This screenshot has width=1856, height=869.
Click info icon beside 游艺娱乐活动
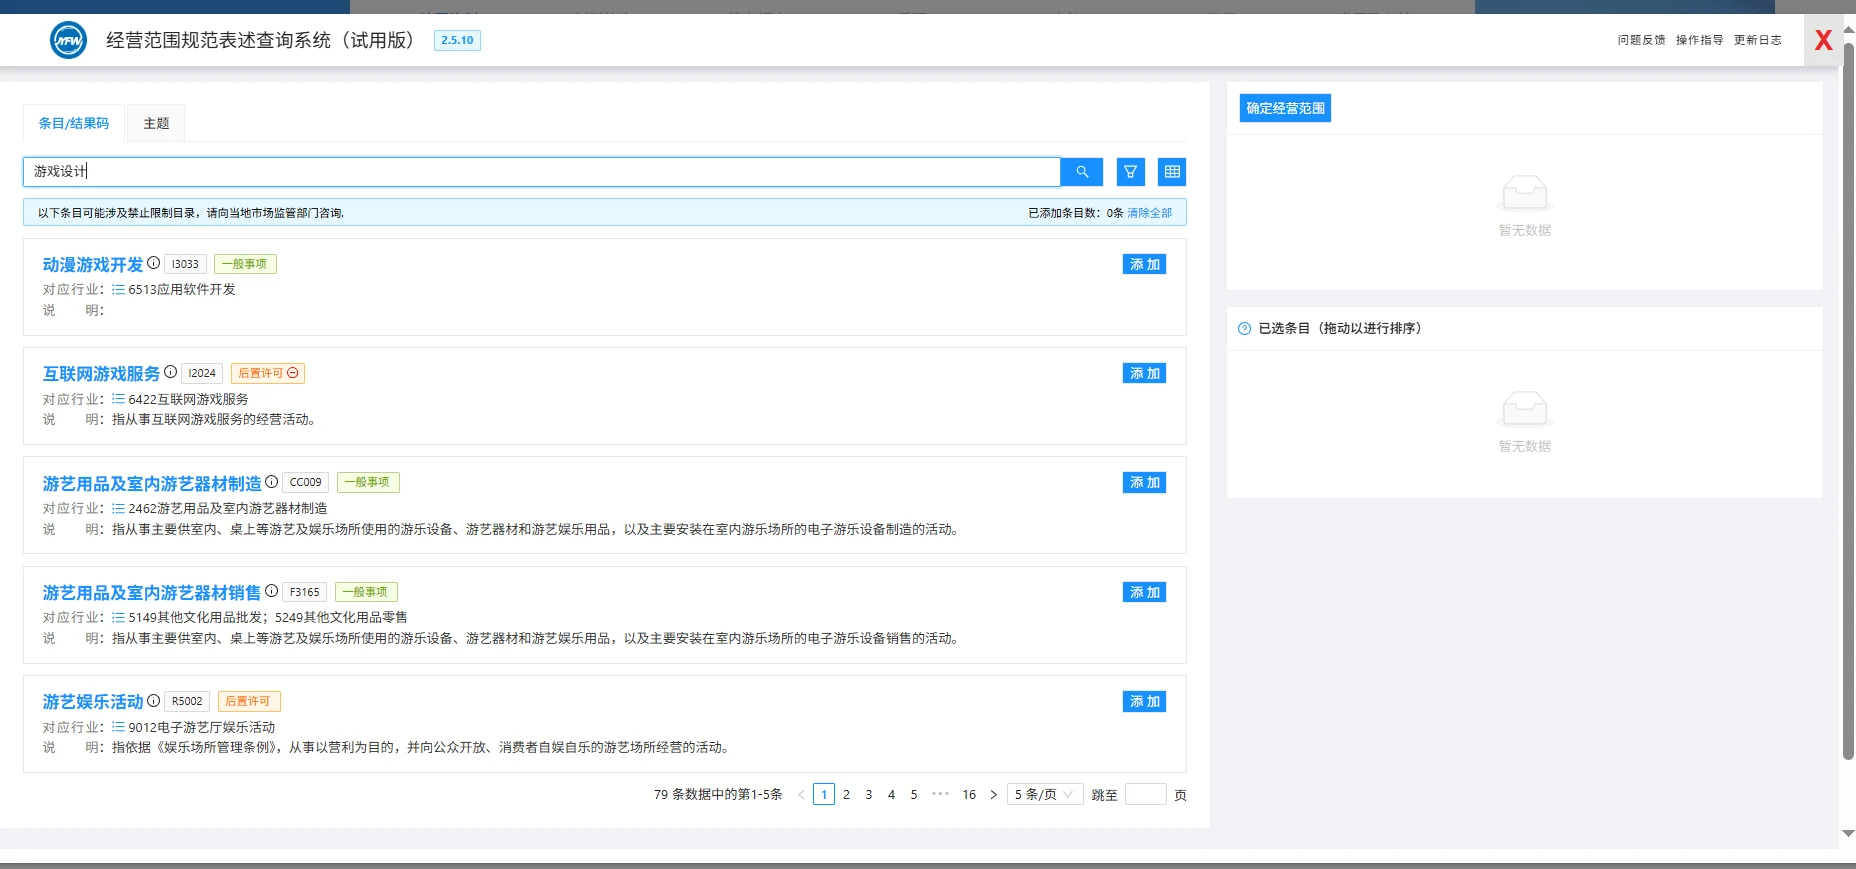point(154,701)
